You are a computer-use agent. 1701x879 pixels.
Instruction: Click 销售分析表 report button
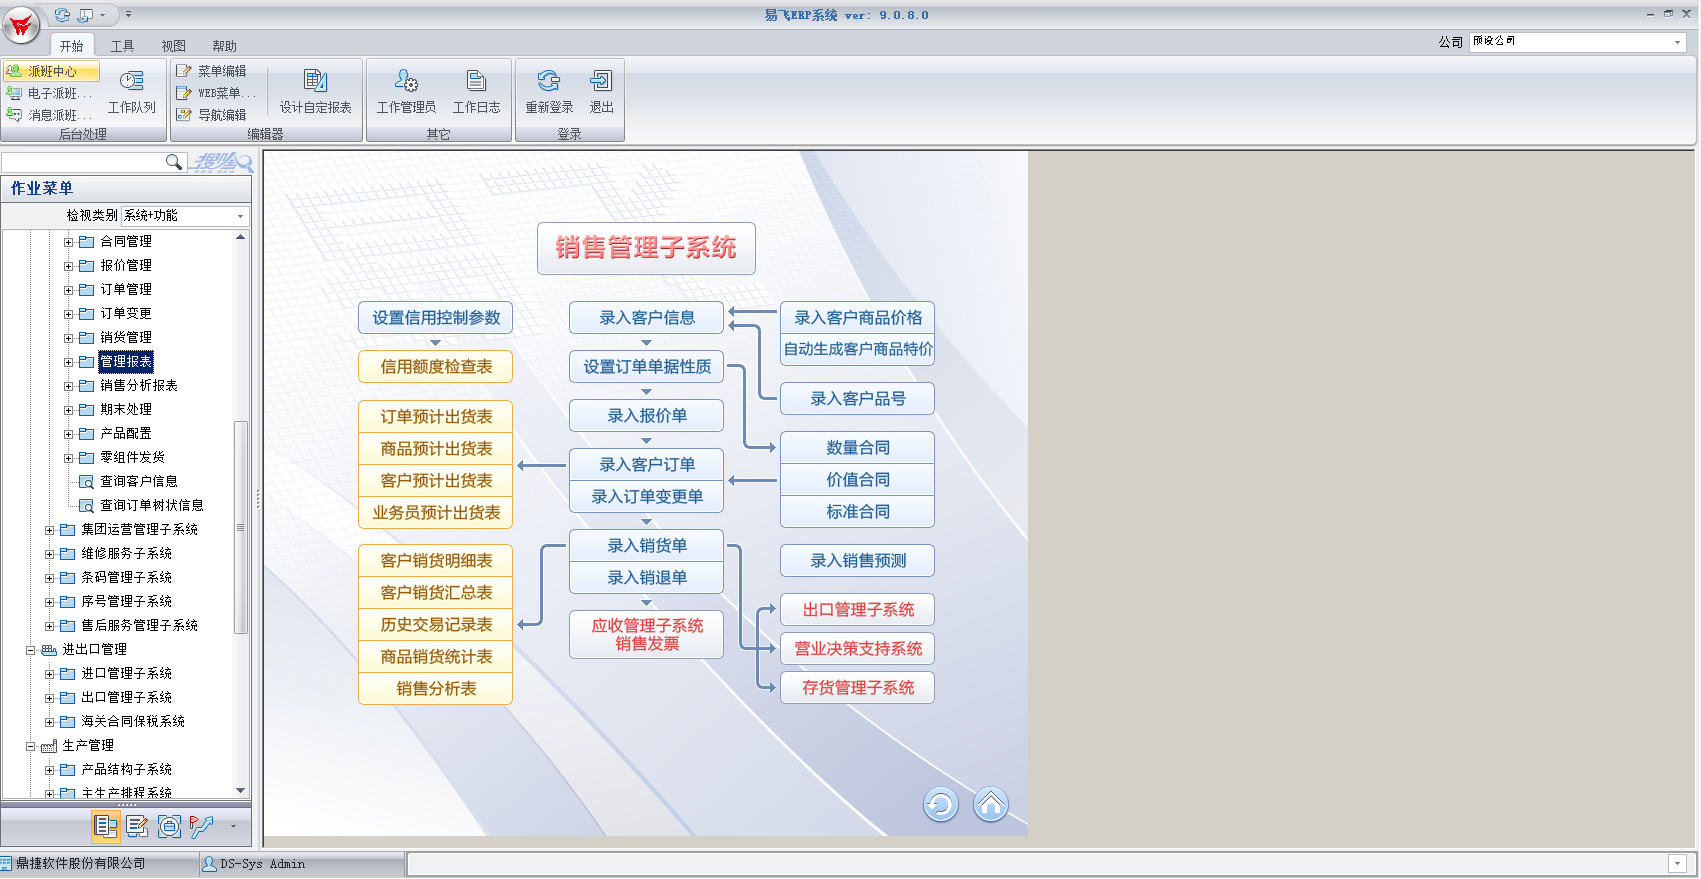[436, 688]
